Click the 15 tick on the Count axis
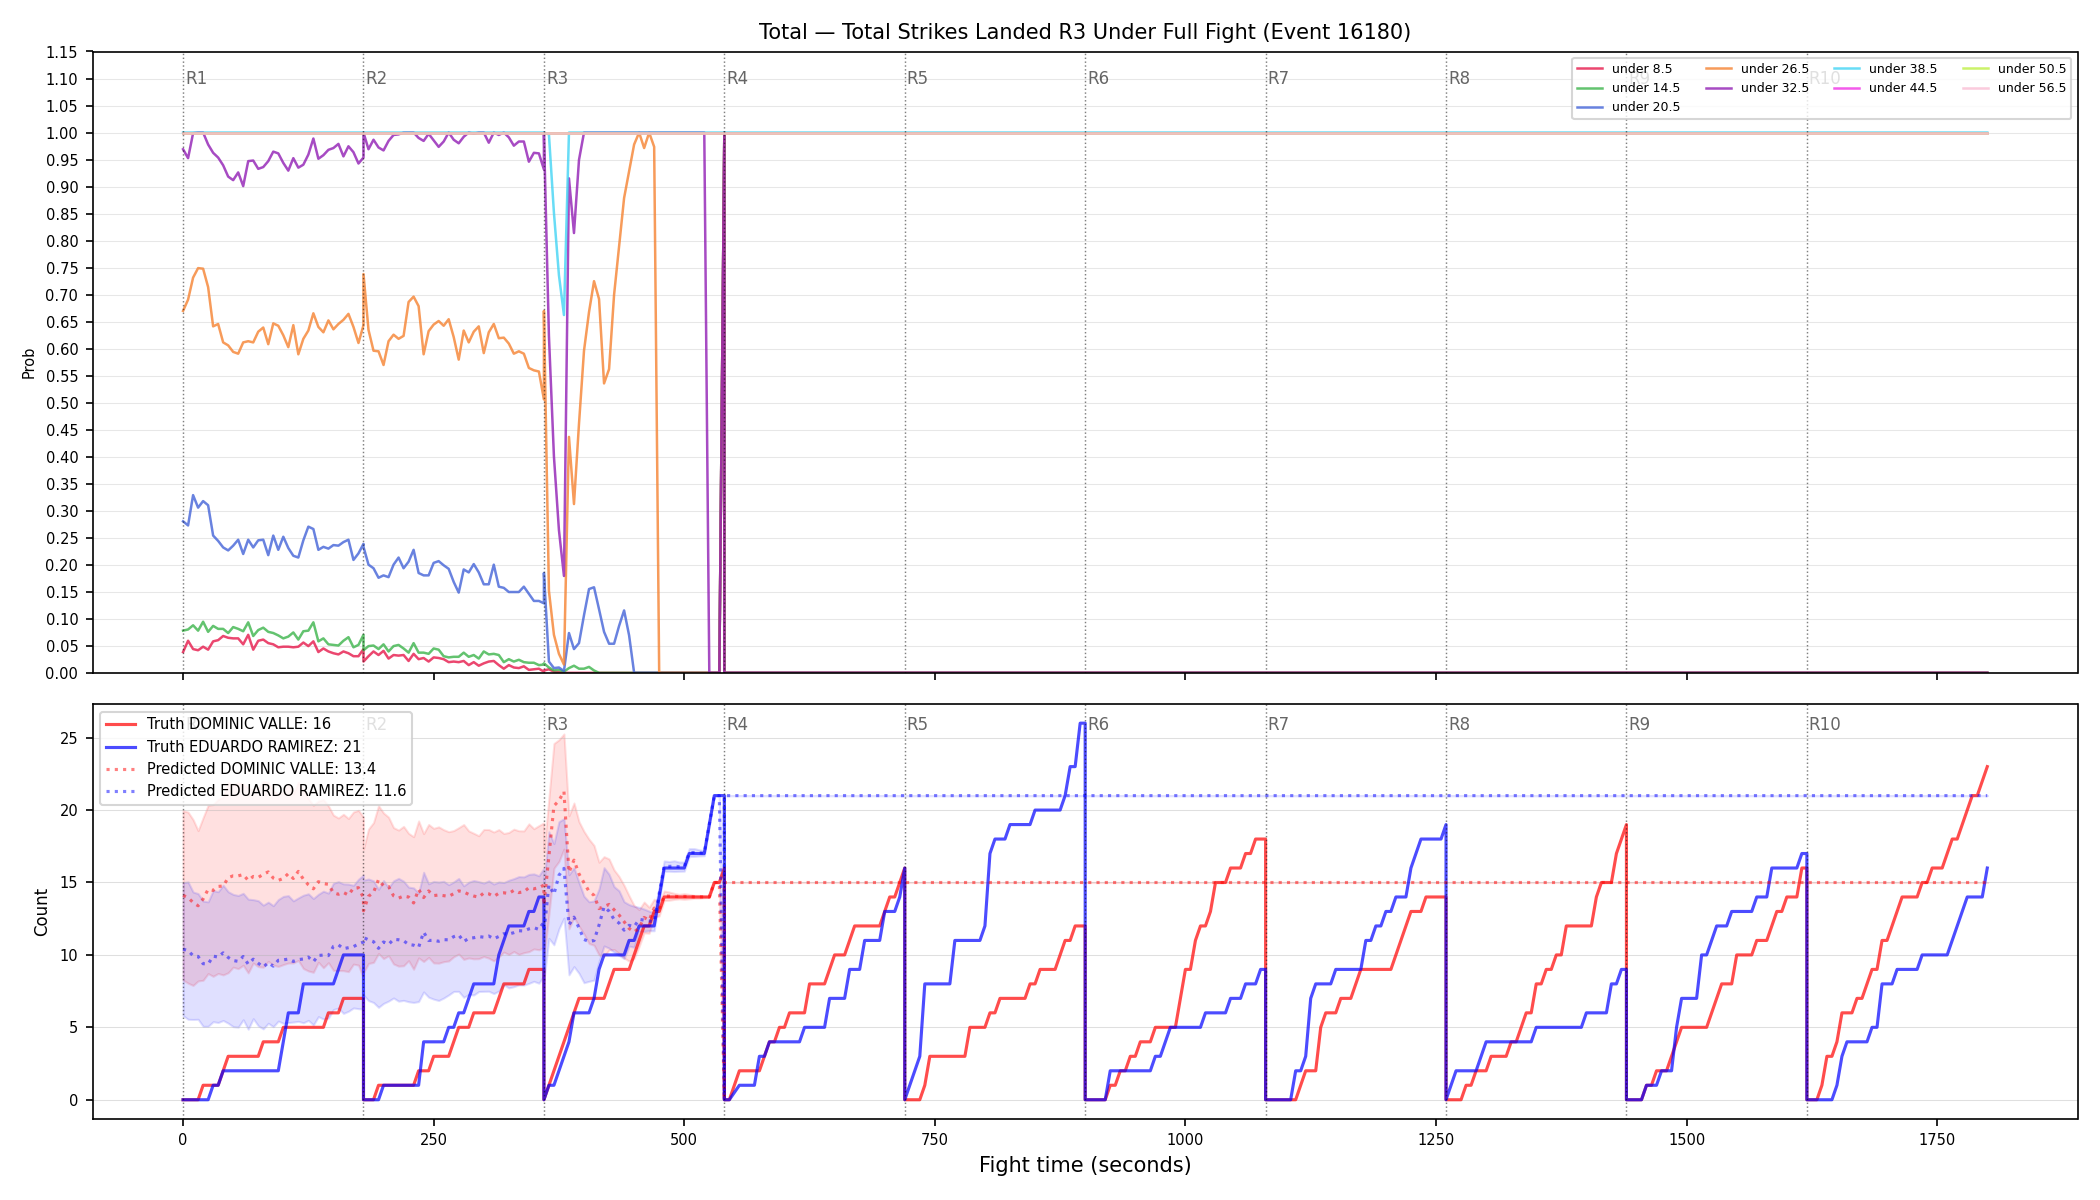Image resolution: width=2100 pixels, height=1200 pixels. point(69,882)
